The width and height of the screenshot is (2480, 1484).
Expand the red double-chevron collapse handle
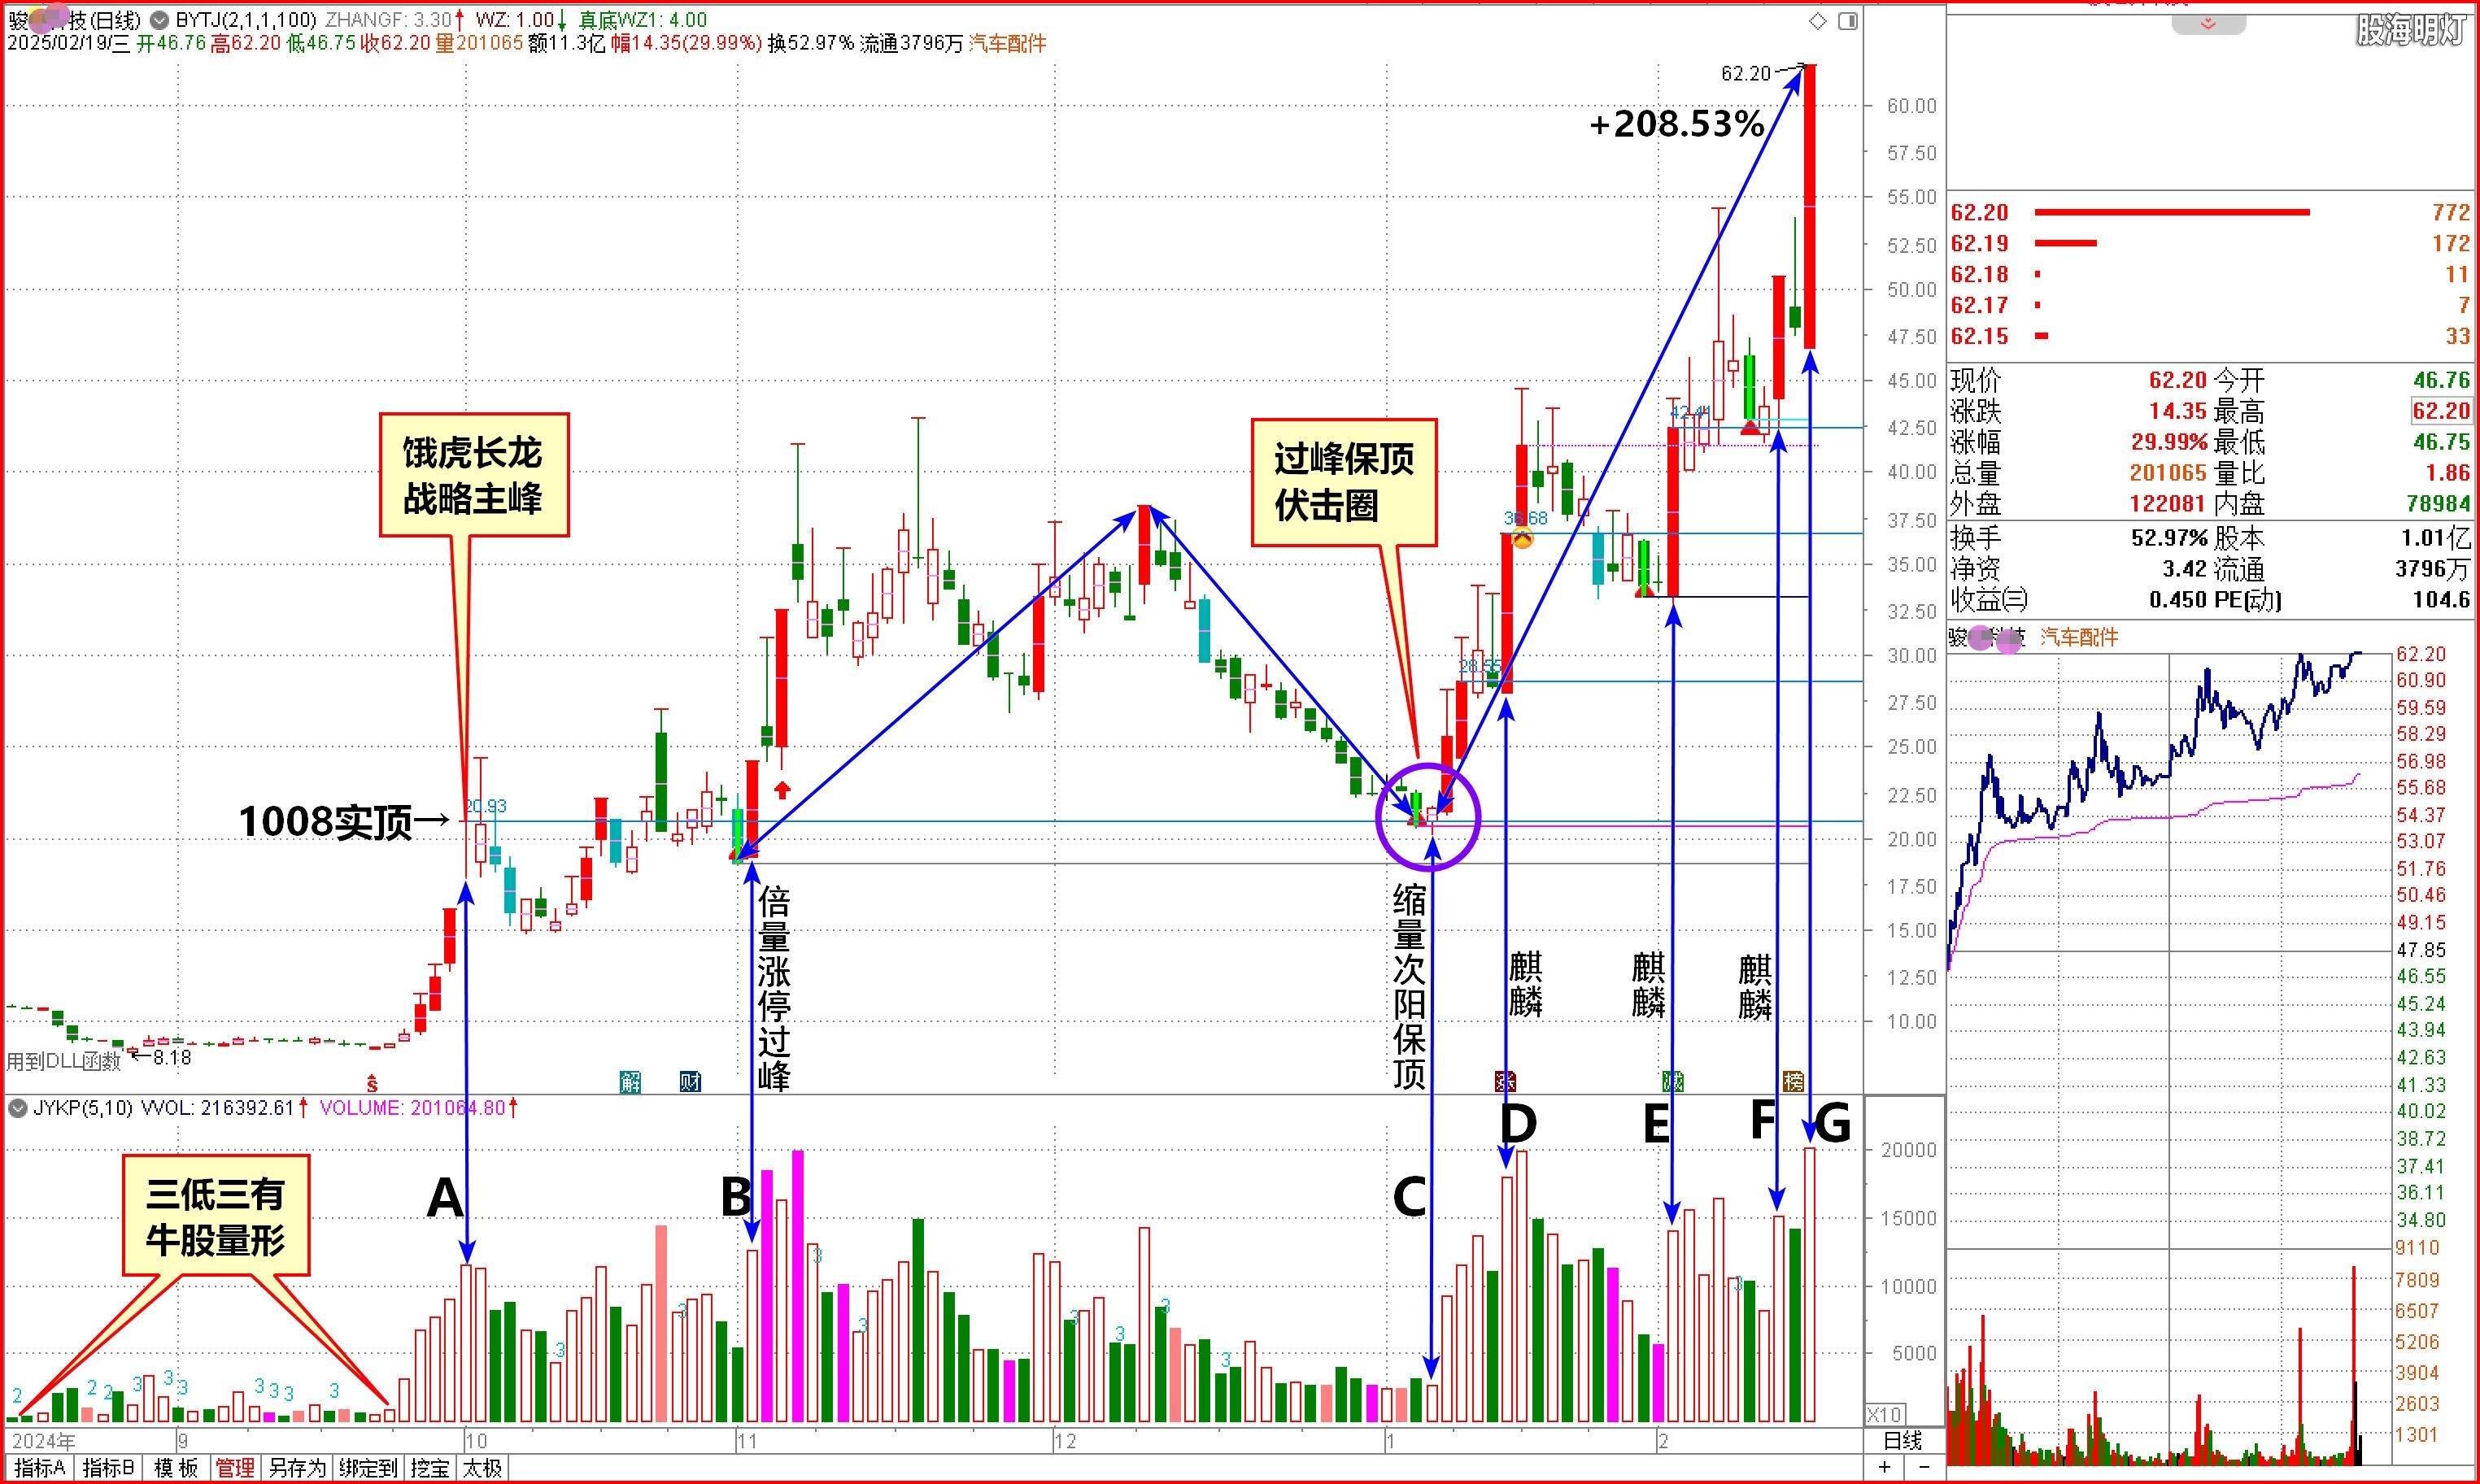point(2208,24)
